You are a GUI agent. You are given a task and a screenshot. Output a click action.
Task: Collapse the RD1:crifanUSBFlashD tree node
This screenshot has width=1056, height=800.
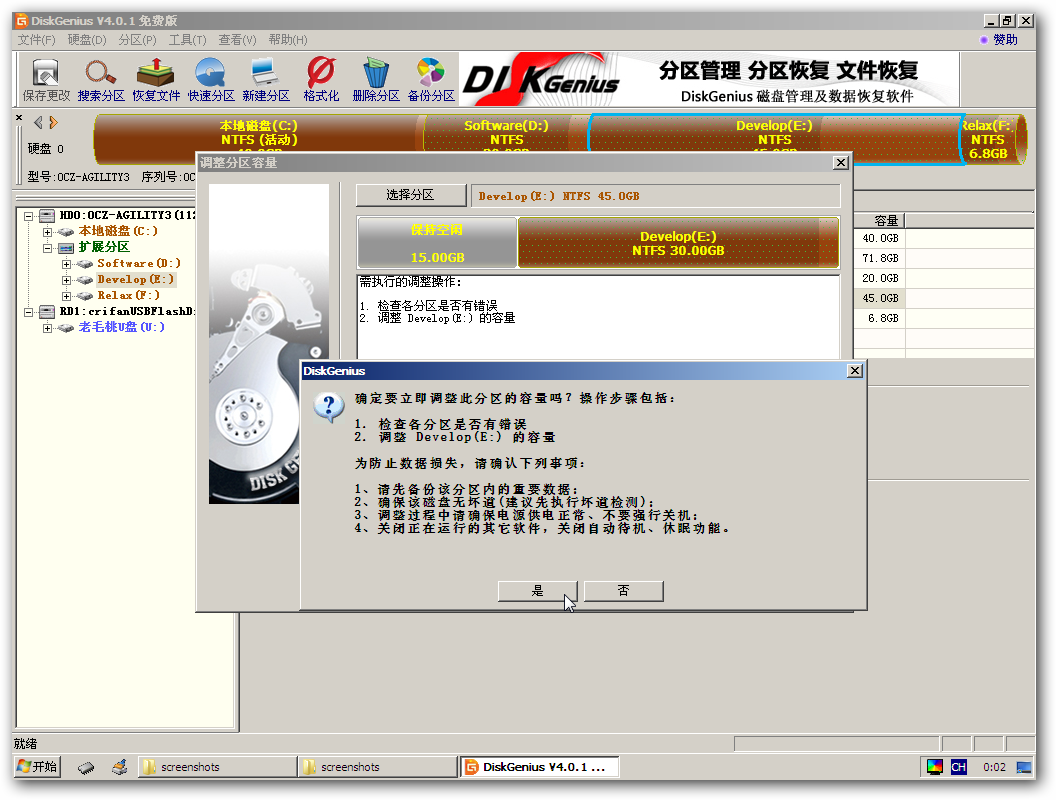[x=29, y=312]
